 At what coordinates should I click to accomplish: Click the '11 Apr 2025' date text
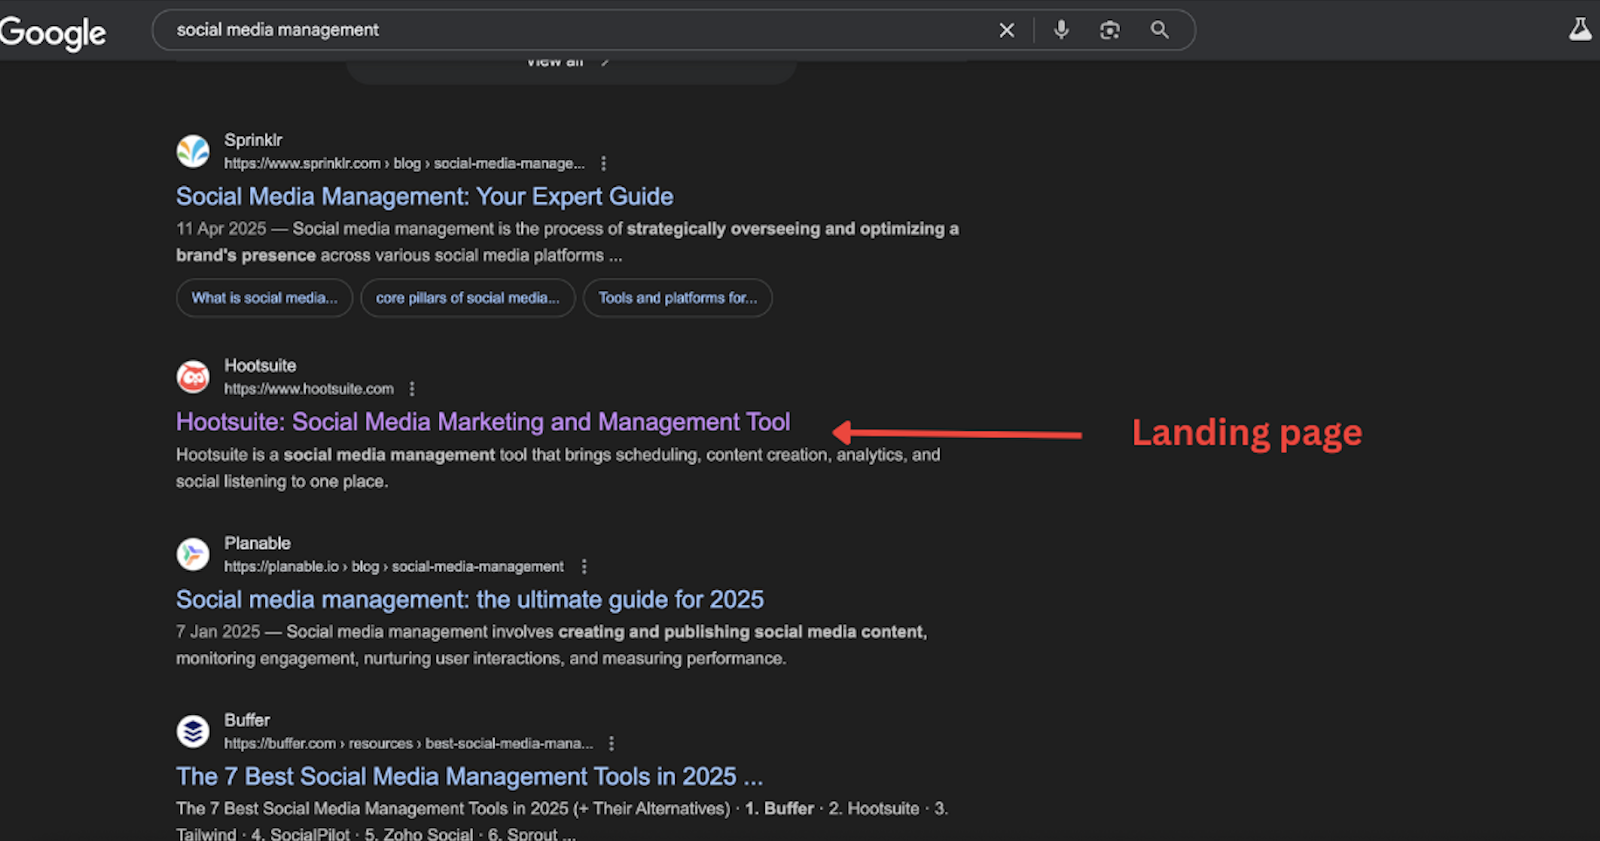(x=221, y=229)
